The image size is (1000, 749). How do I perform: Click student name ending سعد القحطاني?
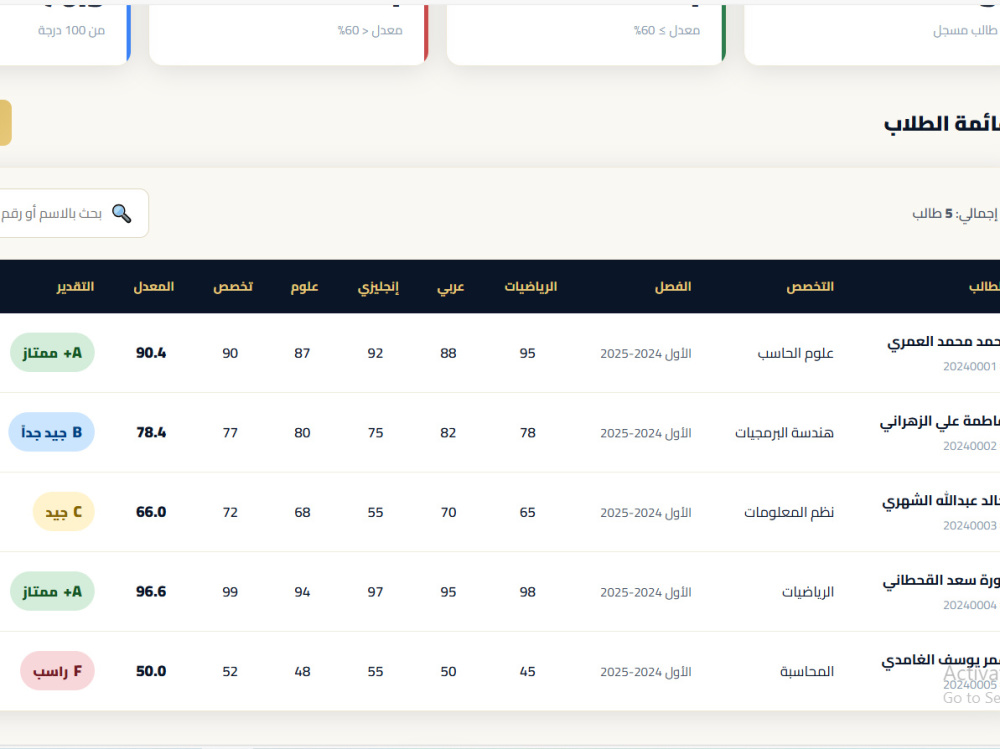(941, 581)
